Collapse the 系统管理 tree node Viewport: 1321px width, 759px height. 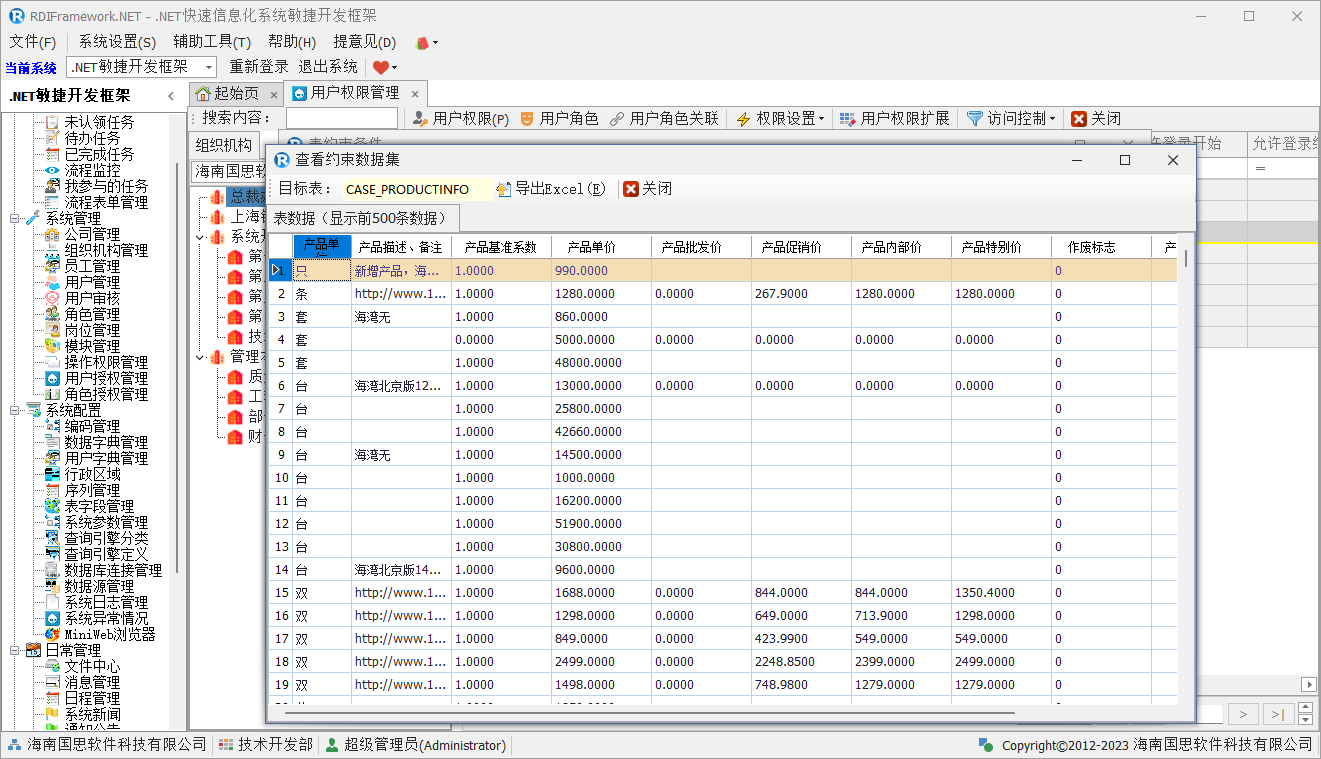click(x=14, y=218)
